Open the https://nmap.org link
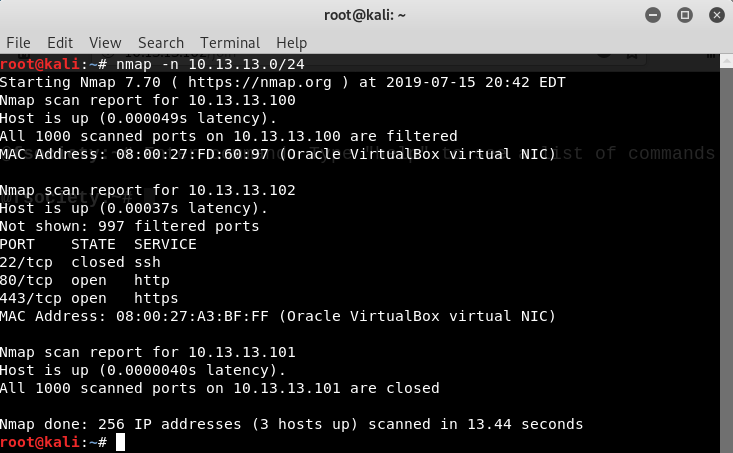 [x=259, y=82]
